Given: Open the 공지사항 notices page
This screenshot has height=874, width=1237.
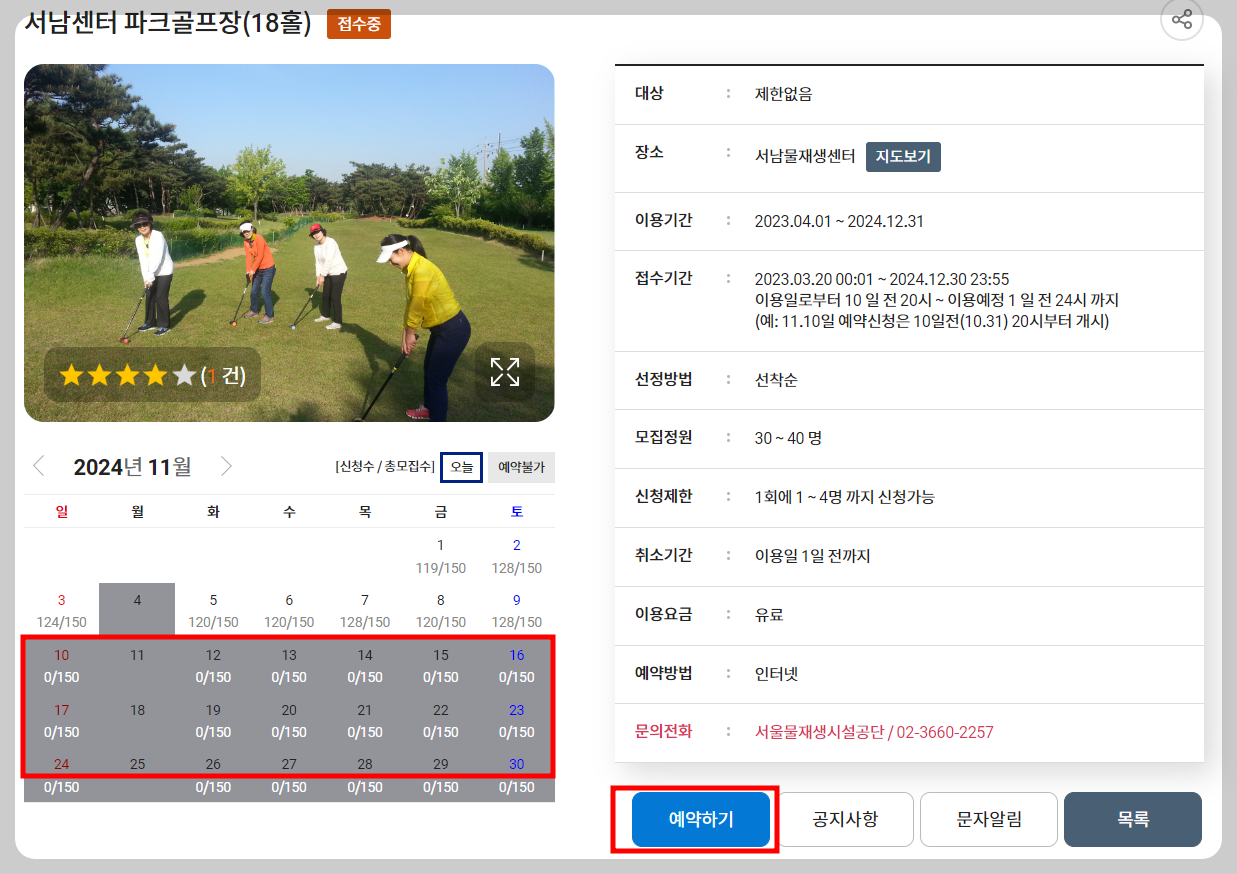Looking at the screenshot, I should (x=845, y=819).
